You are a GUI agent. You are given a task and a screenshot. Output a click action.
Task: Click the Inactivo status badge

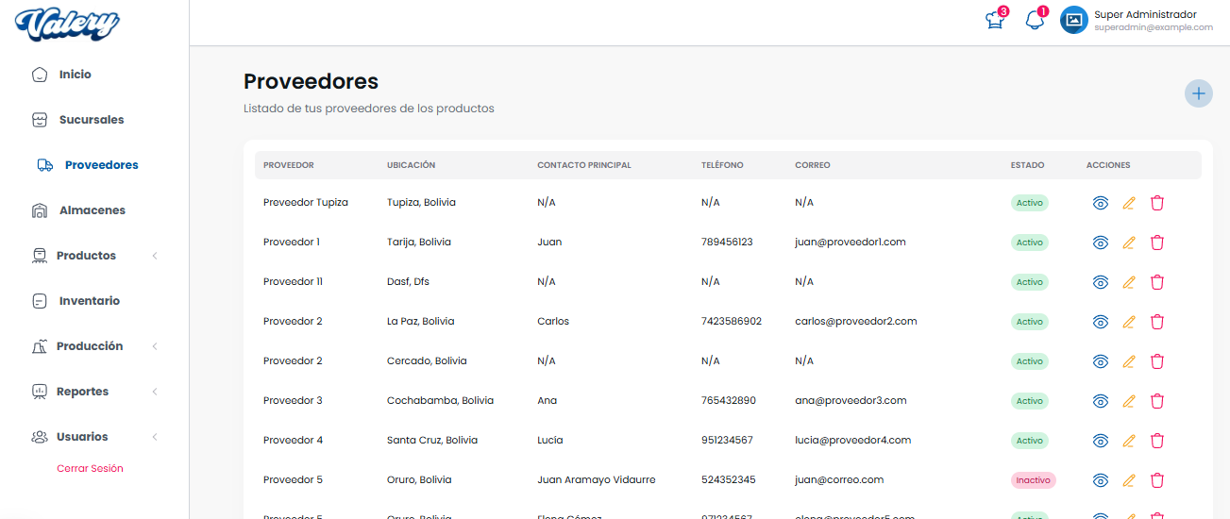(x=1033, y=480)
